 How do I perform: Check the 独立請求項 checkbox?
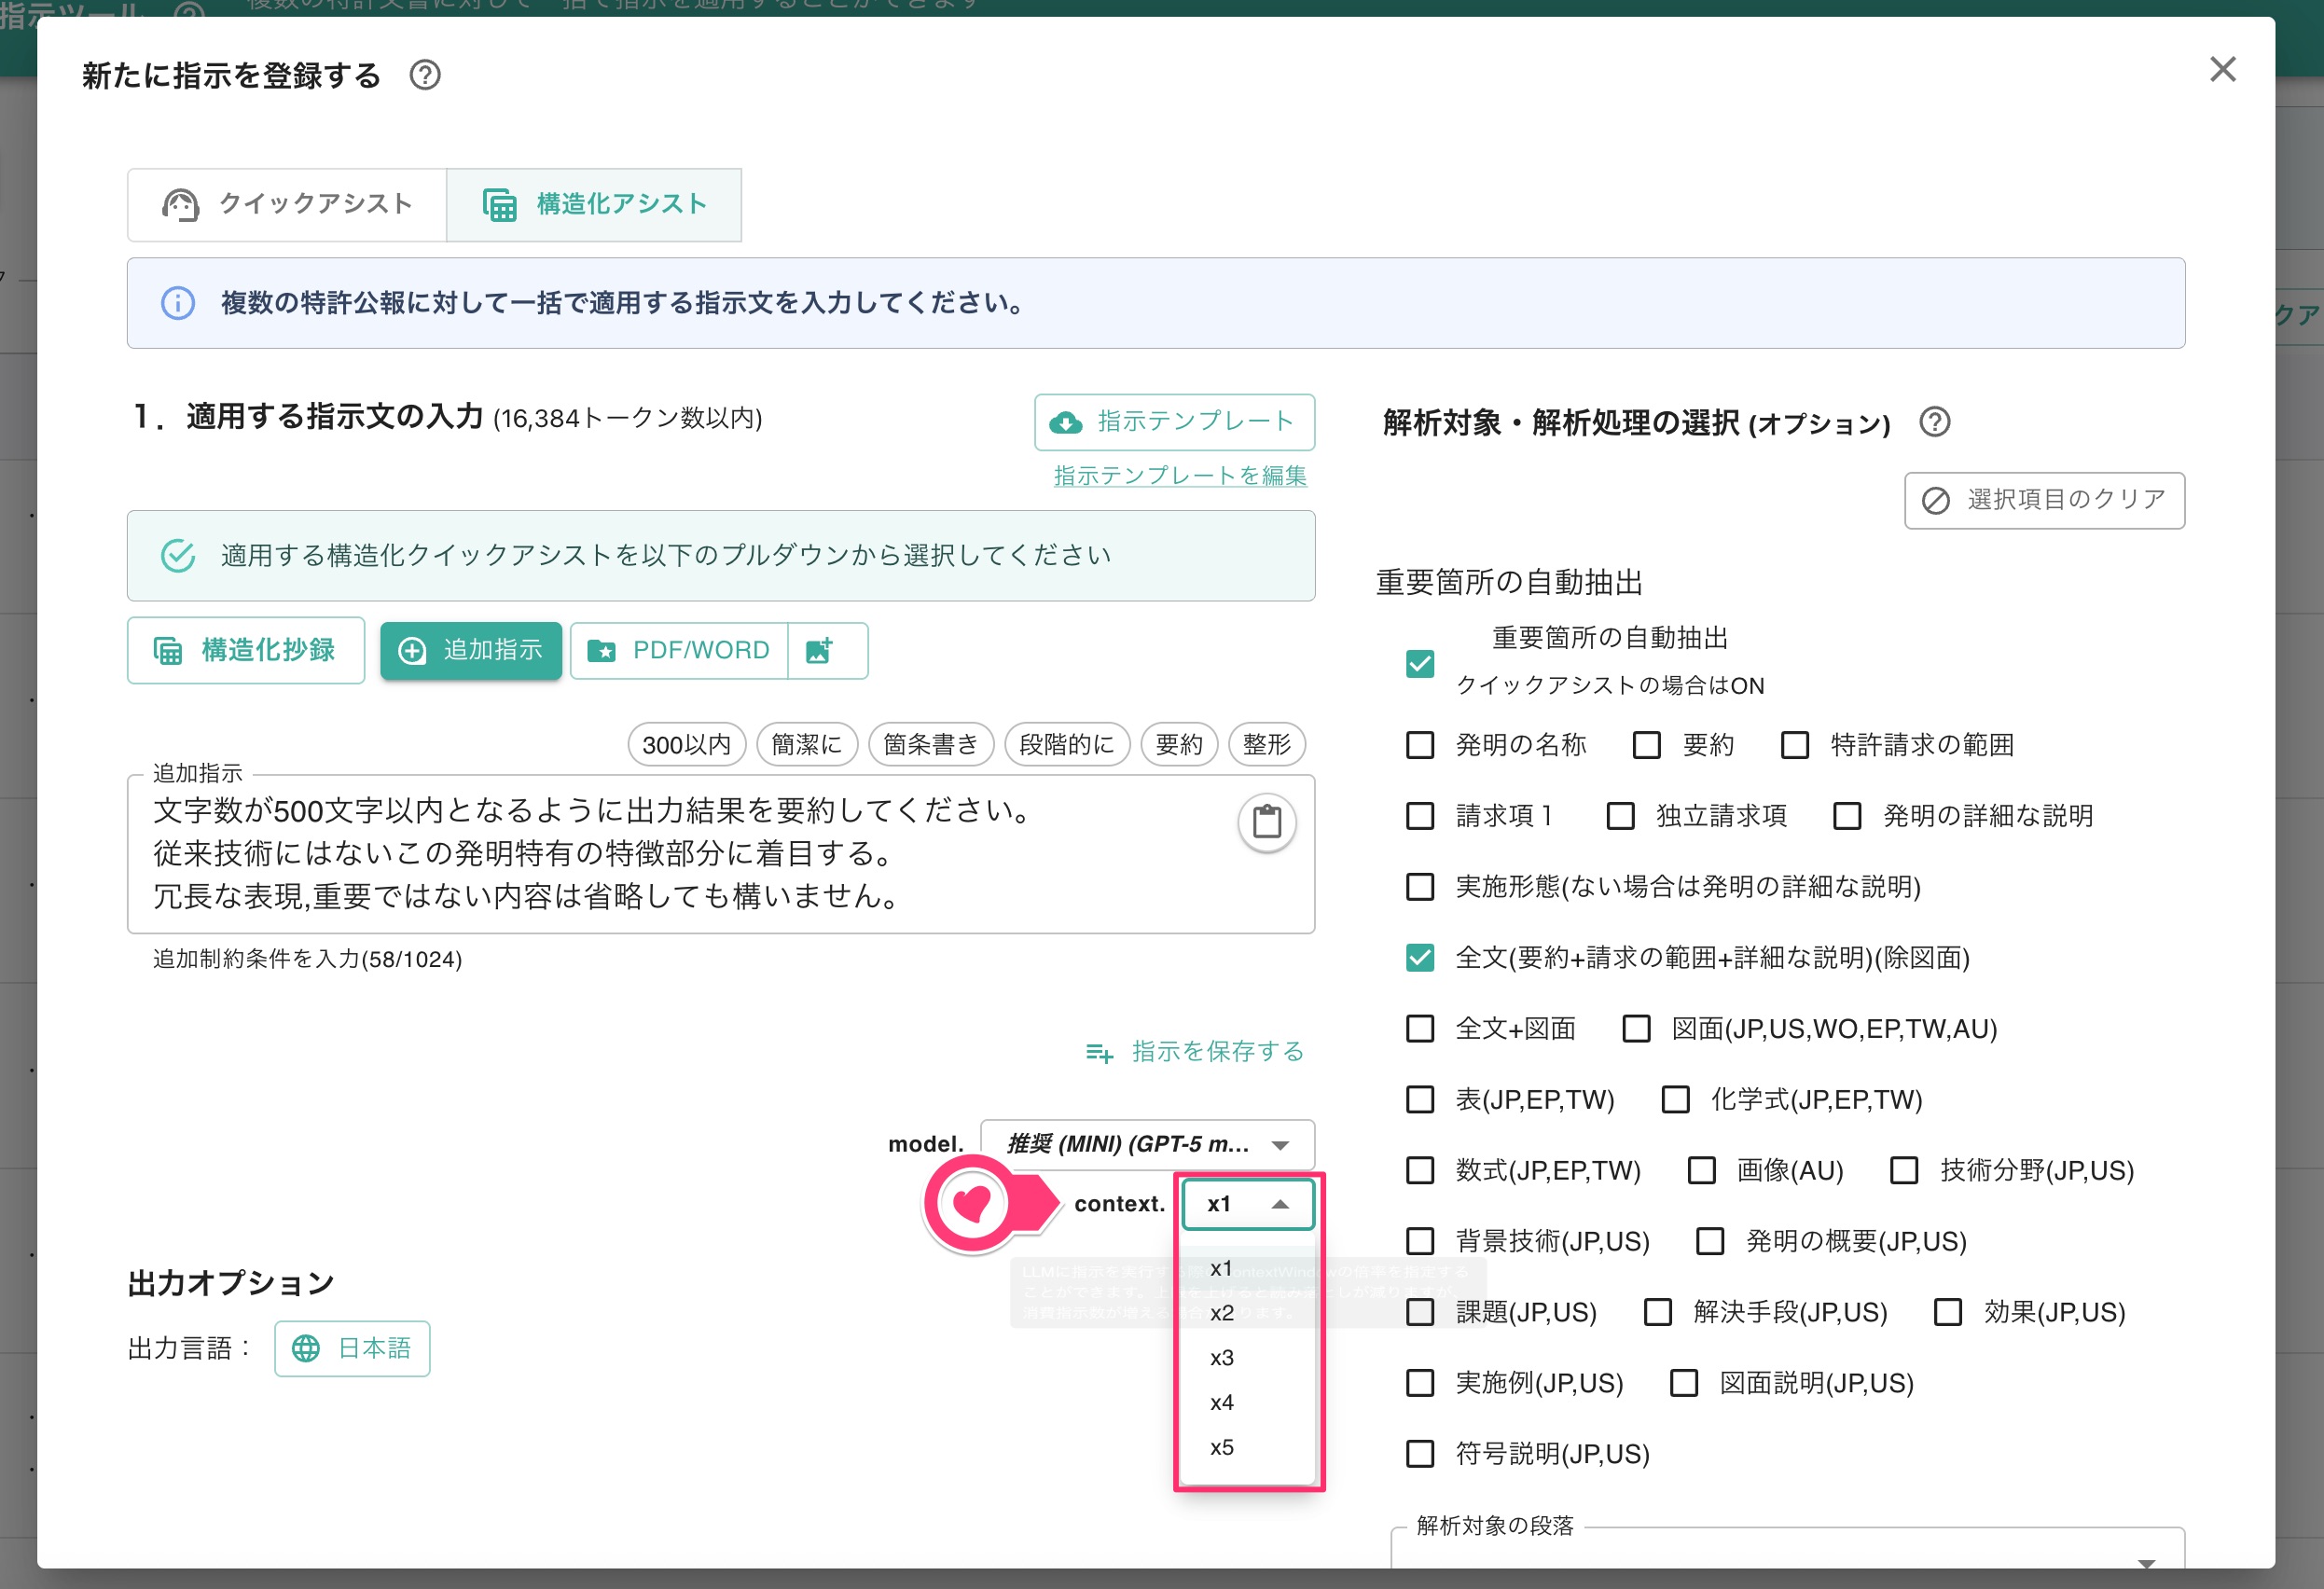[1620, 816]
